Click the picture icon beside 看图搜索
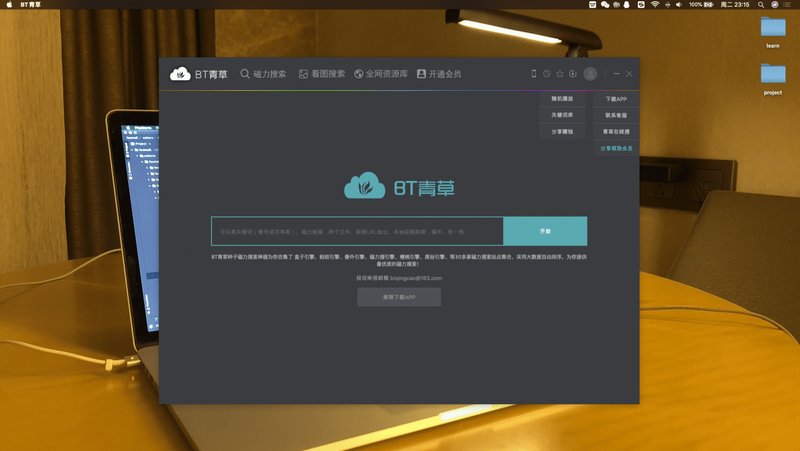The height and width of the screenshot is (451, 800). [303, 74]
